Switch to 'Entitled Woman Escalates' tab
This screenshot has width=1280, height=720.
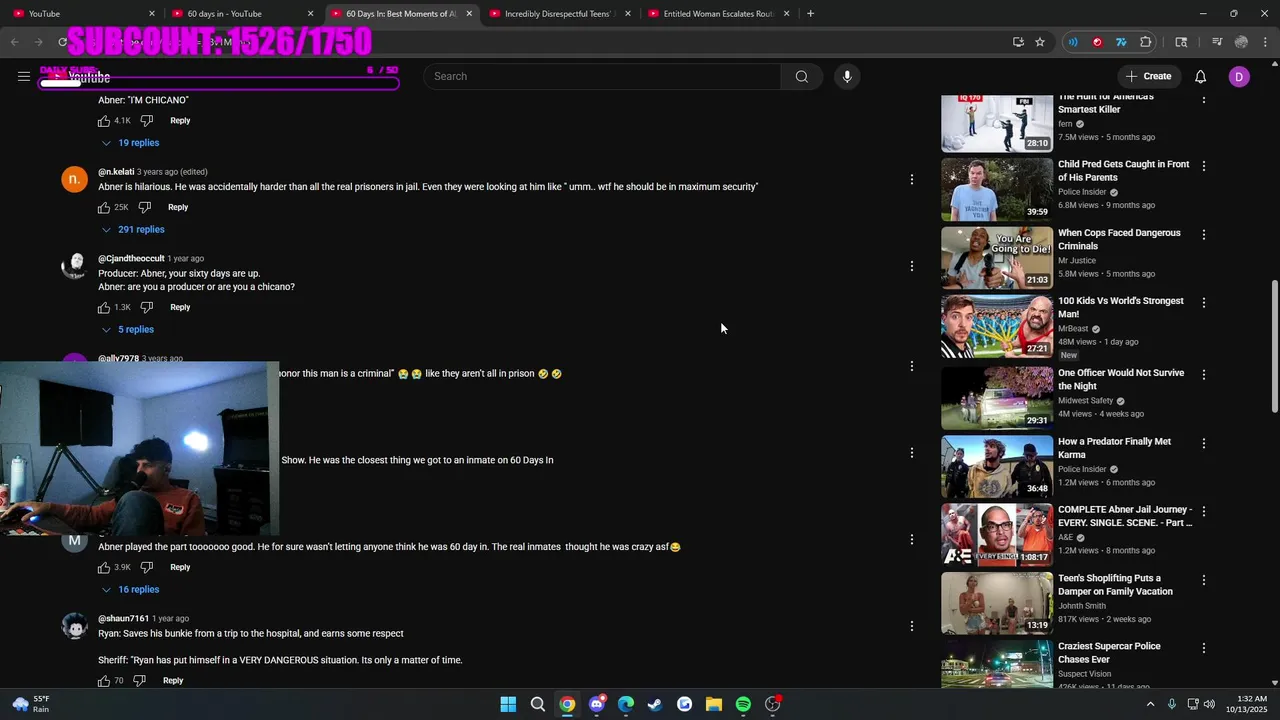pyautogui.click(x=718, y=14)
